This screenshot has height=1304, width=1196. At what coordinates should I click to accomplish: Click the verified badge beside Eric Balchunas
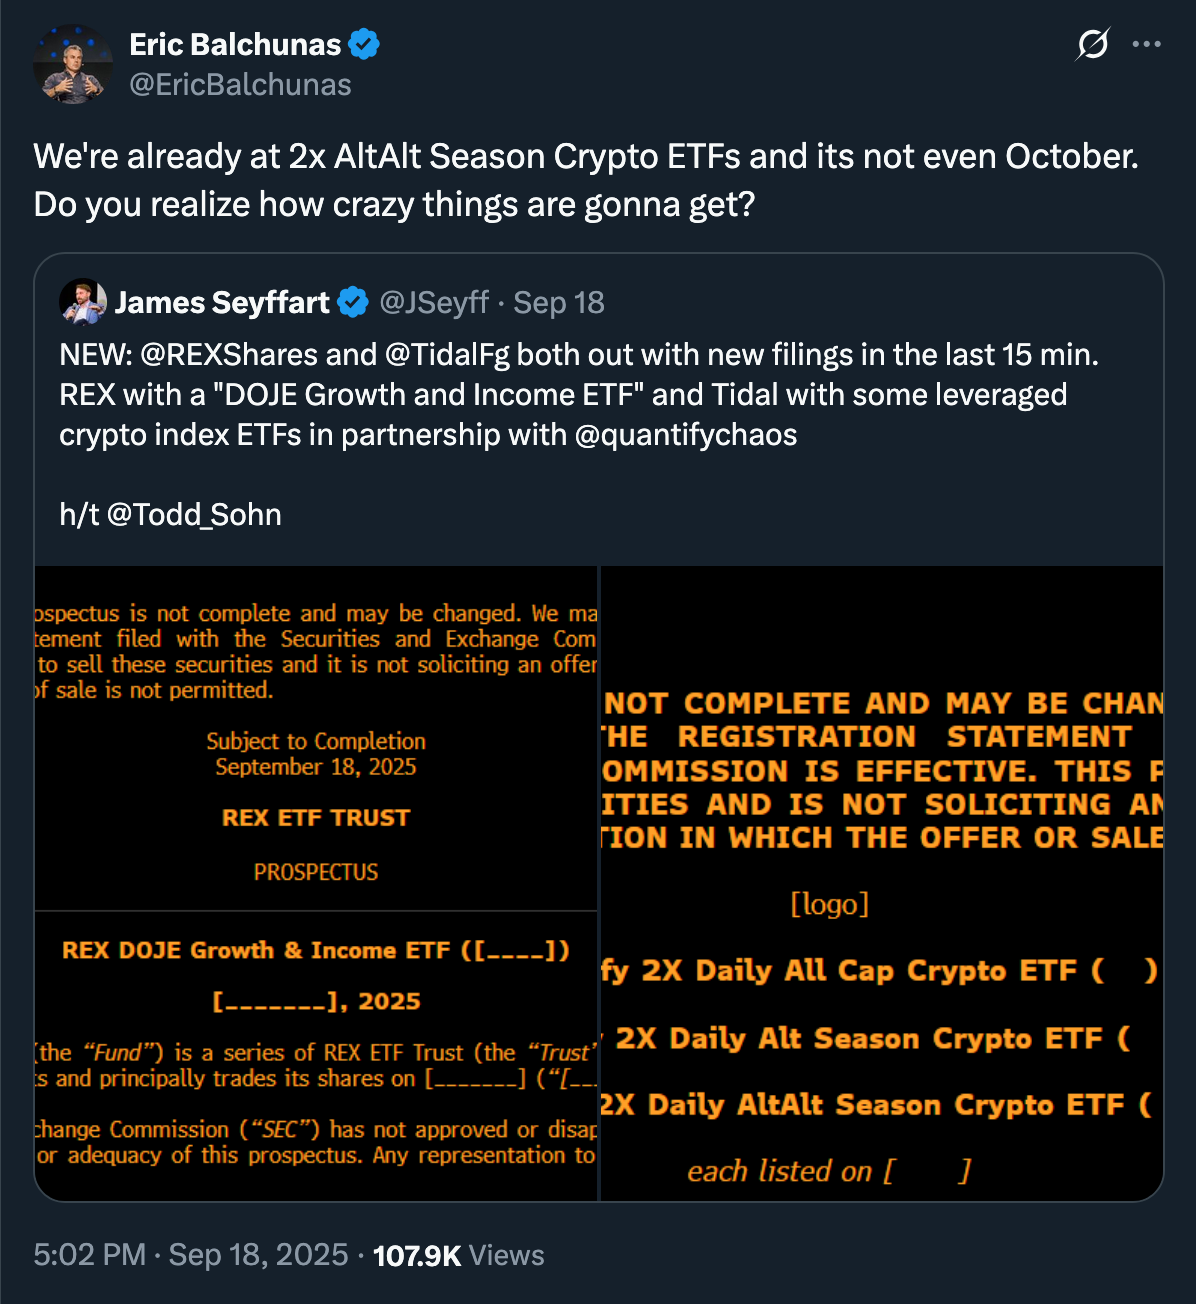click(x=363, y=44)
